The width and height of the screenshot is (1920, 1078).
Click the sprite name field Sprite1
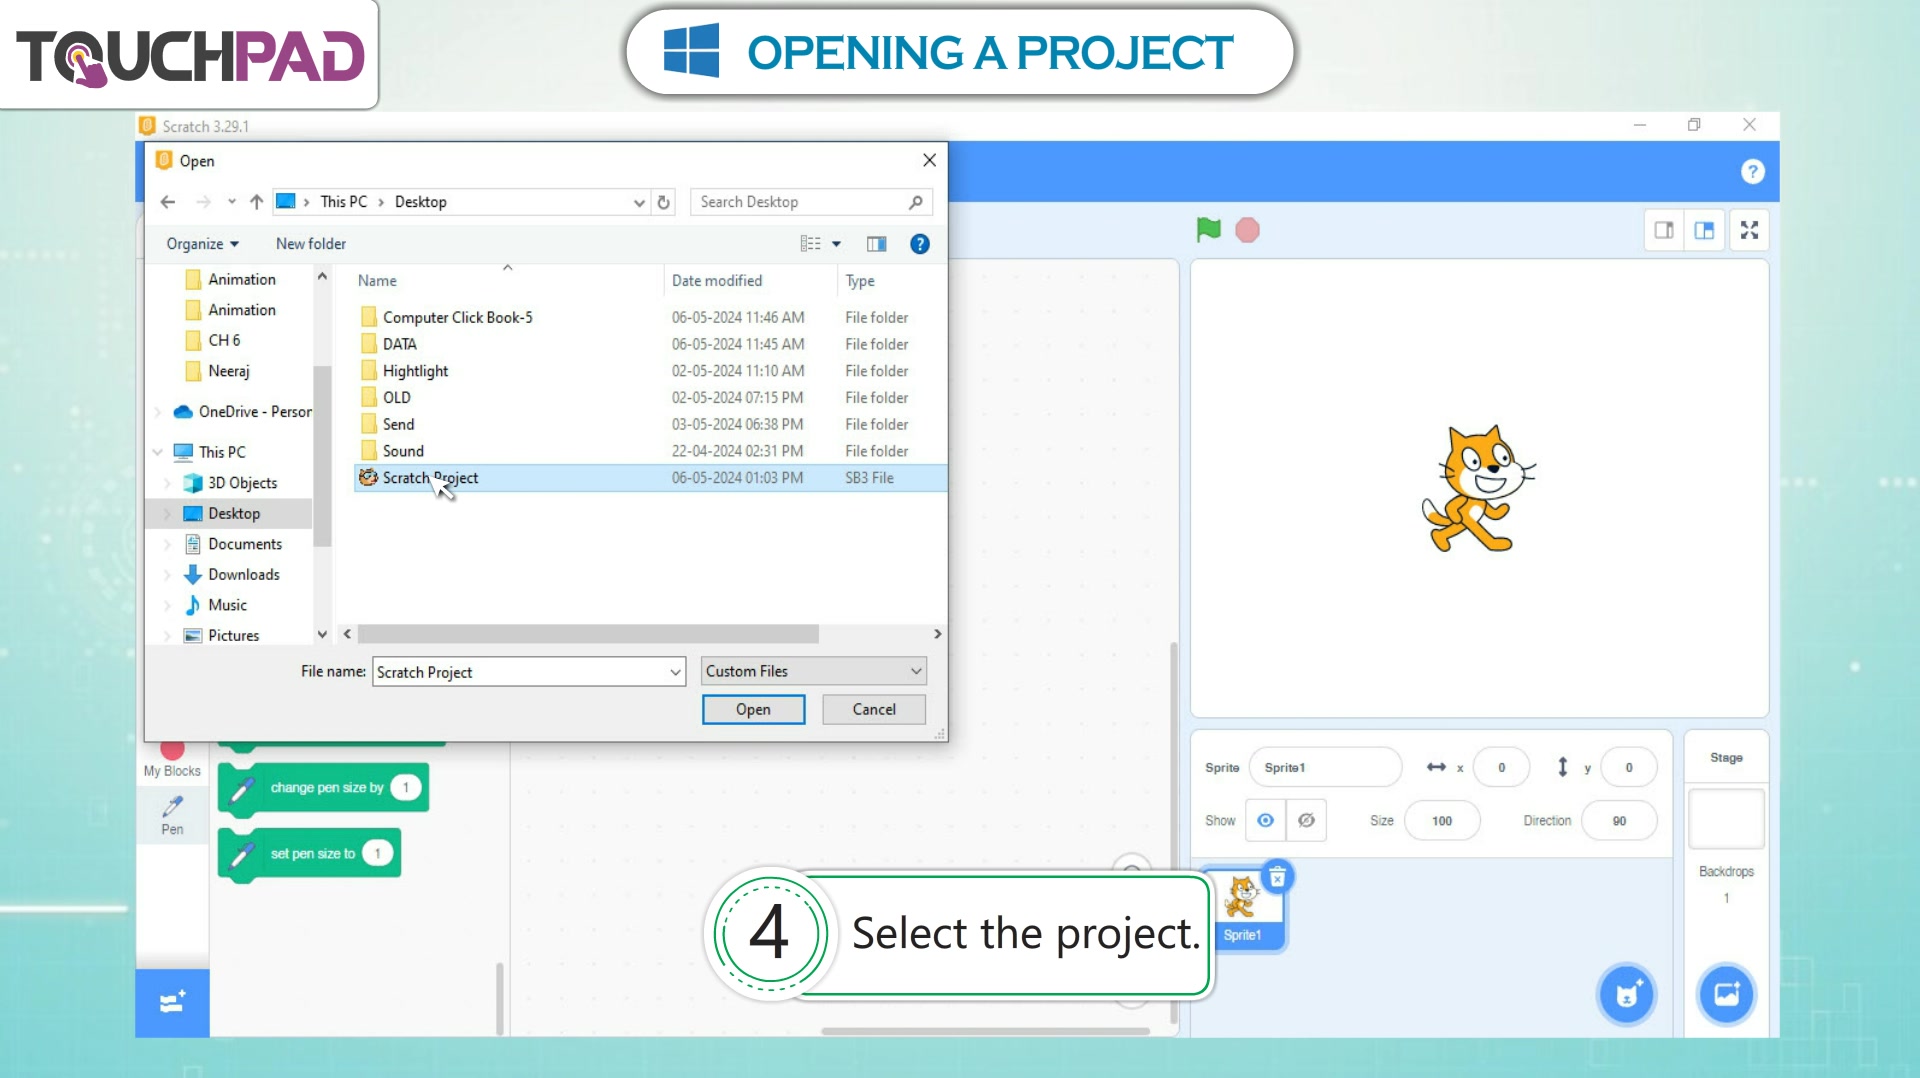(1325, 767)
